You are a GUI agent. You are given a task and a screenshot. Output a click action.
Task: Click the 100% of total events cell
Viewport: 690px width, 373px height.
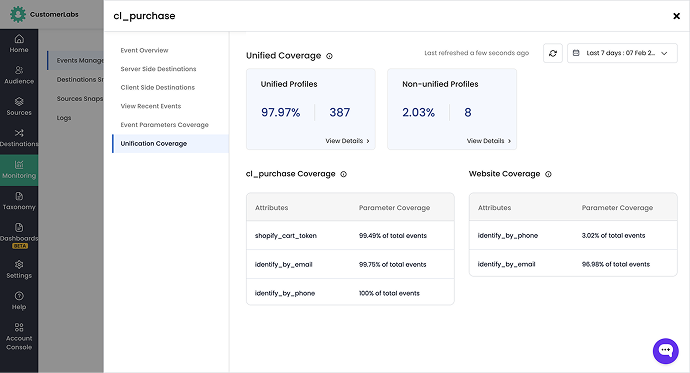[x=389, y=293]
